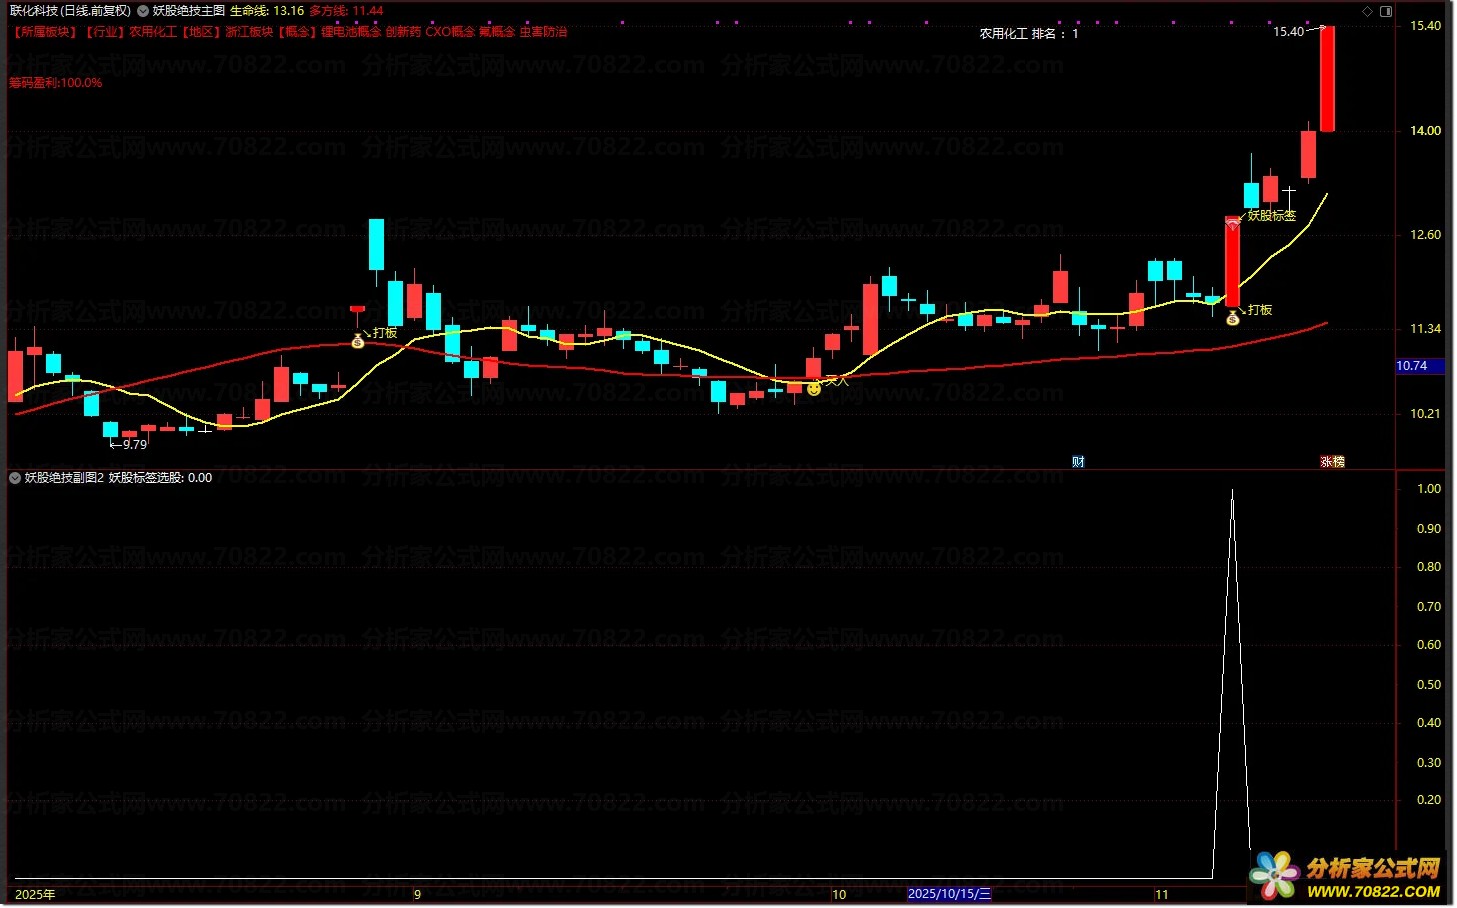
Task: Select the 农用化工 industry link
Action: [x=153, y=32]
